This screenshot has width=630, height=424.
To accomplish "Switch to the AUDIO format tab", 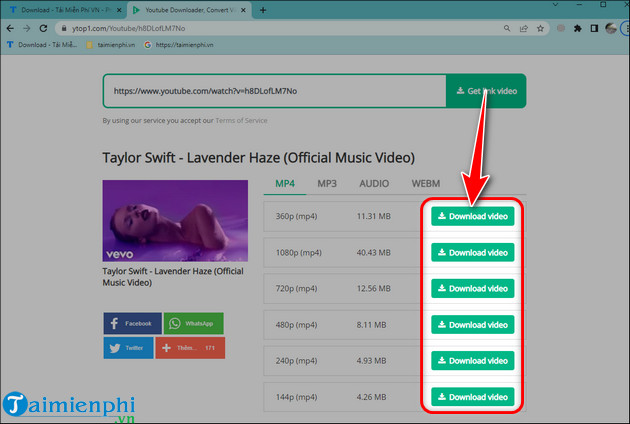I will pyautogui.click(x=374, y=184).
